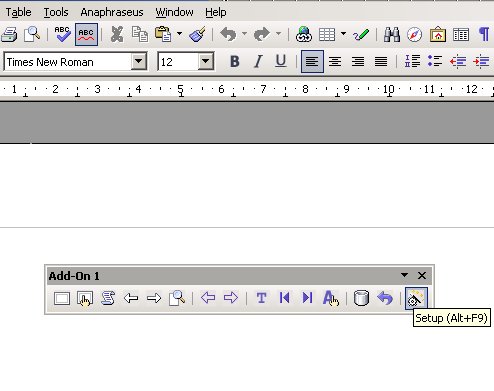
Task: Click the Hyperlink globe icon
Action: tap(304, 34)
